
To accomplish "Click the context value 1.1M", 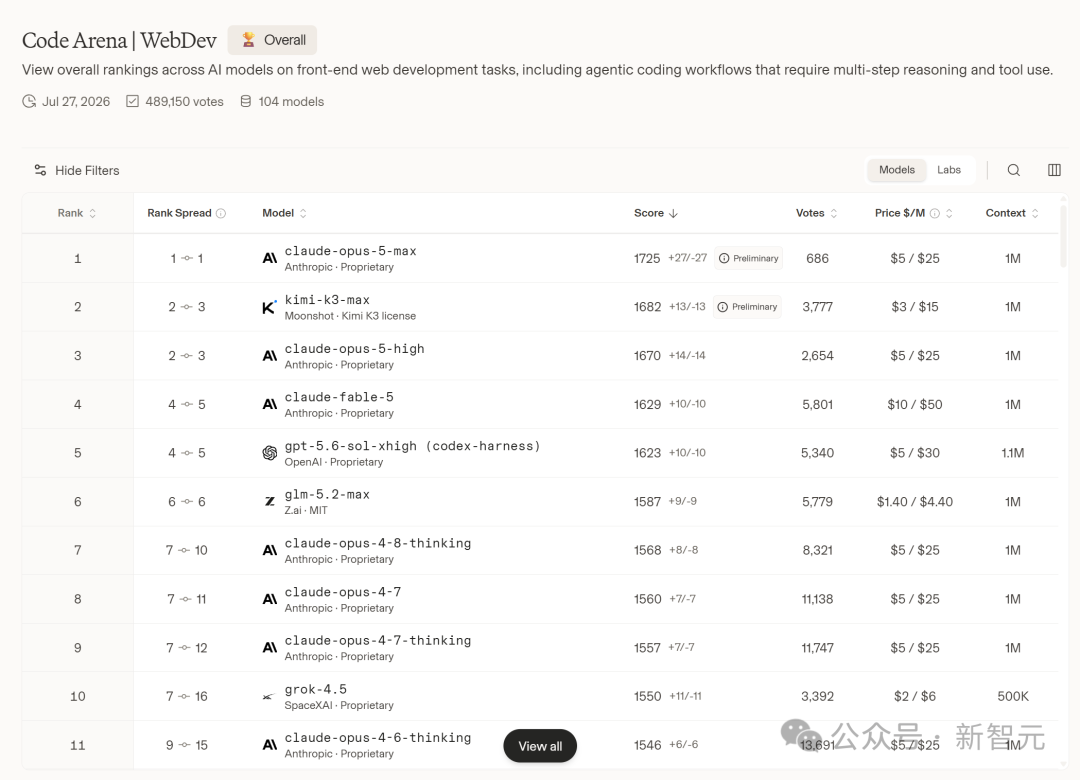I will (1012, 453).
